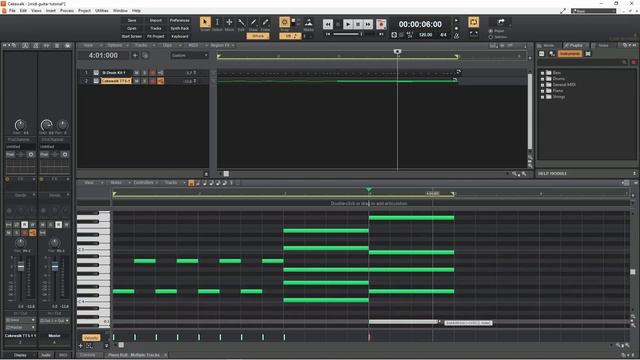The height and width of the screenshot is (360, 640).
Task: Click the Open button
Action: (132, 29)
